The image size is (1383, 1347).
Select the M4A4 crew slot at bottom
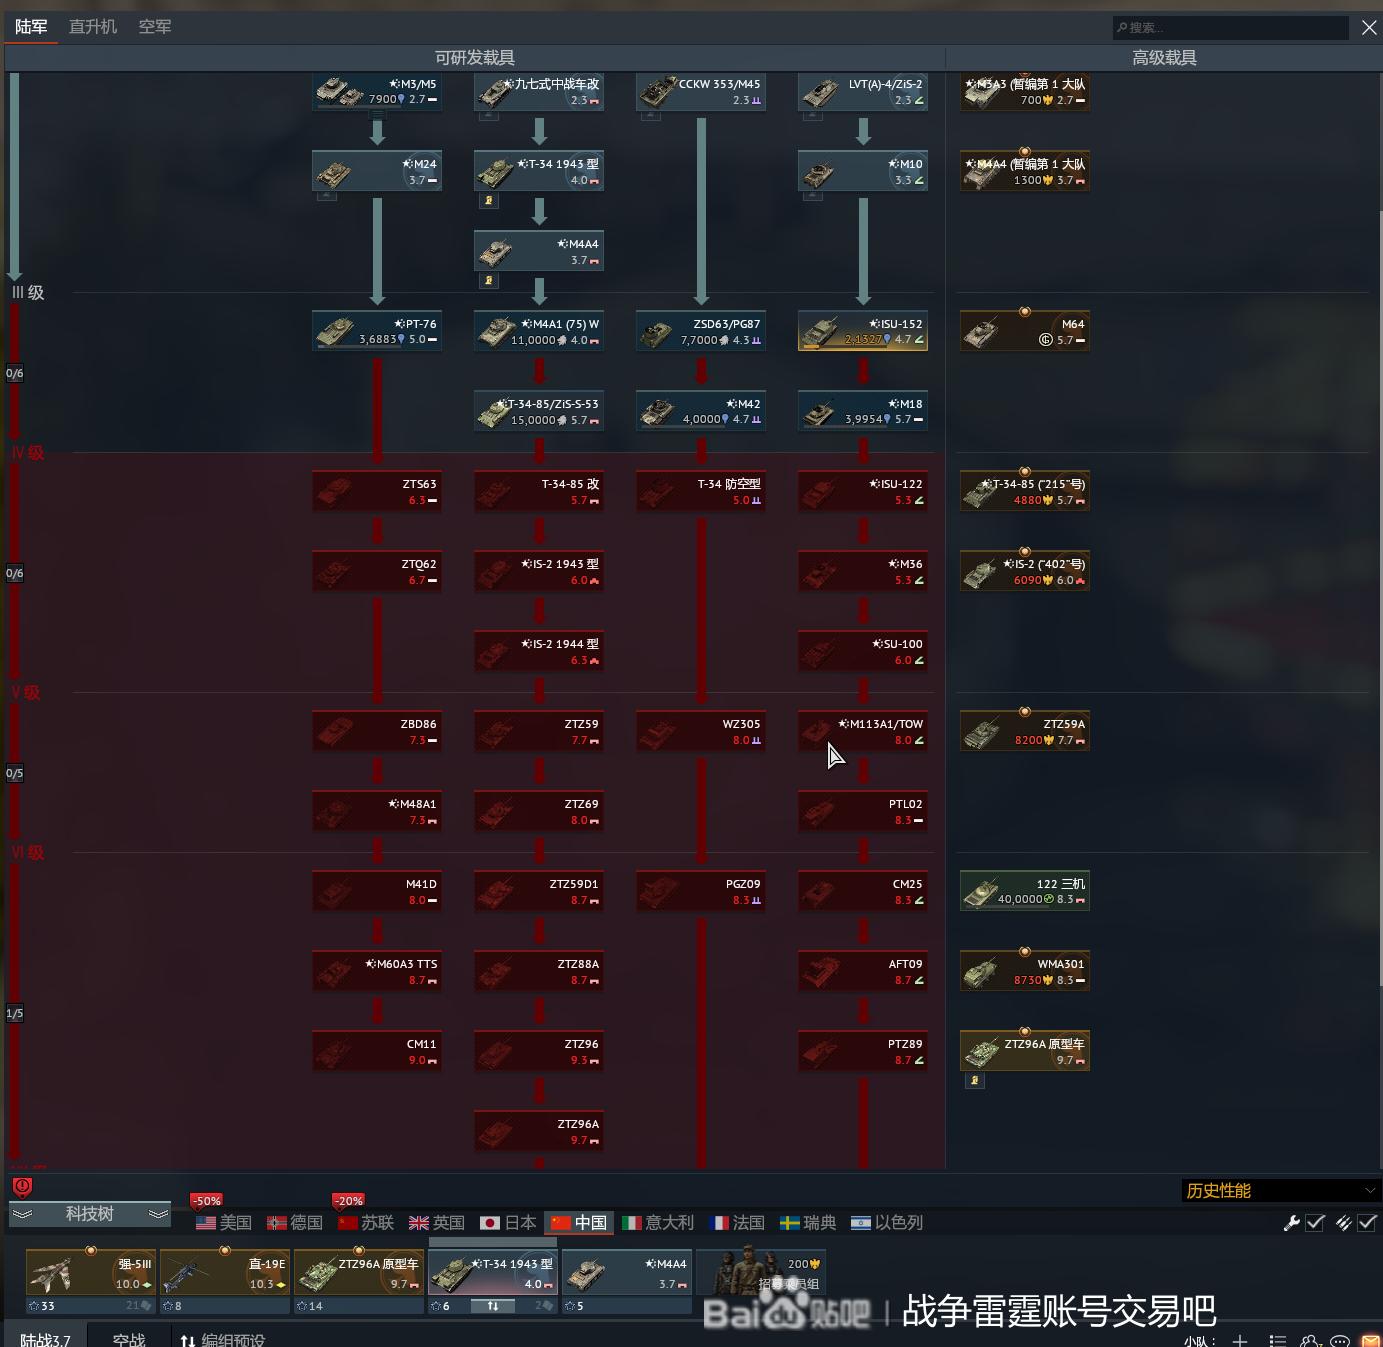click(627, 1273)
